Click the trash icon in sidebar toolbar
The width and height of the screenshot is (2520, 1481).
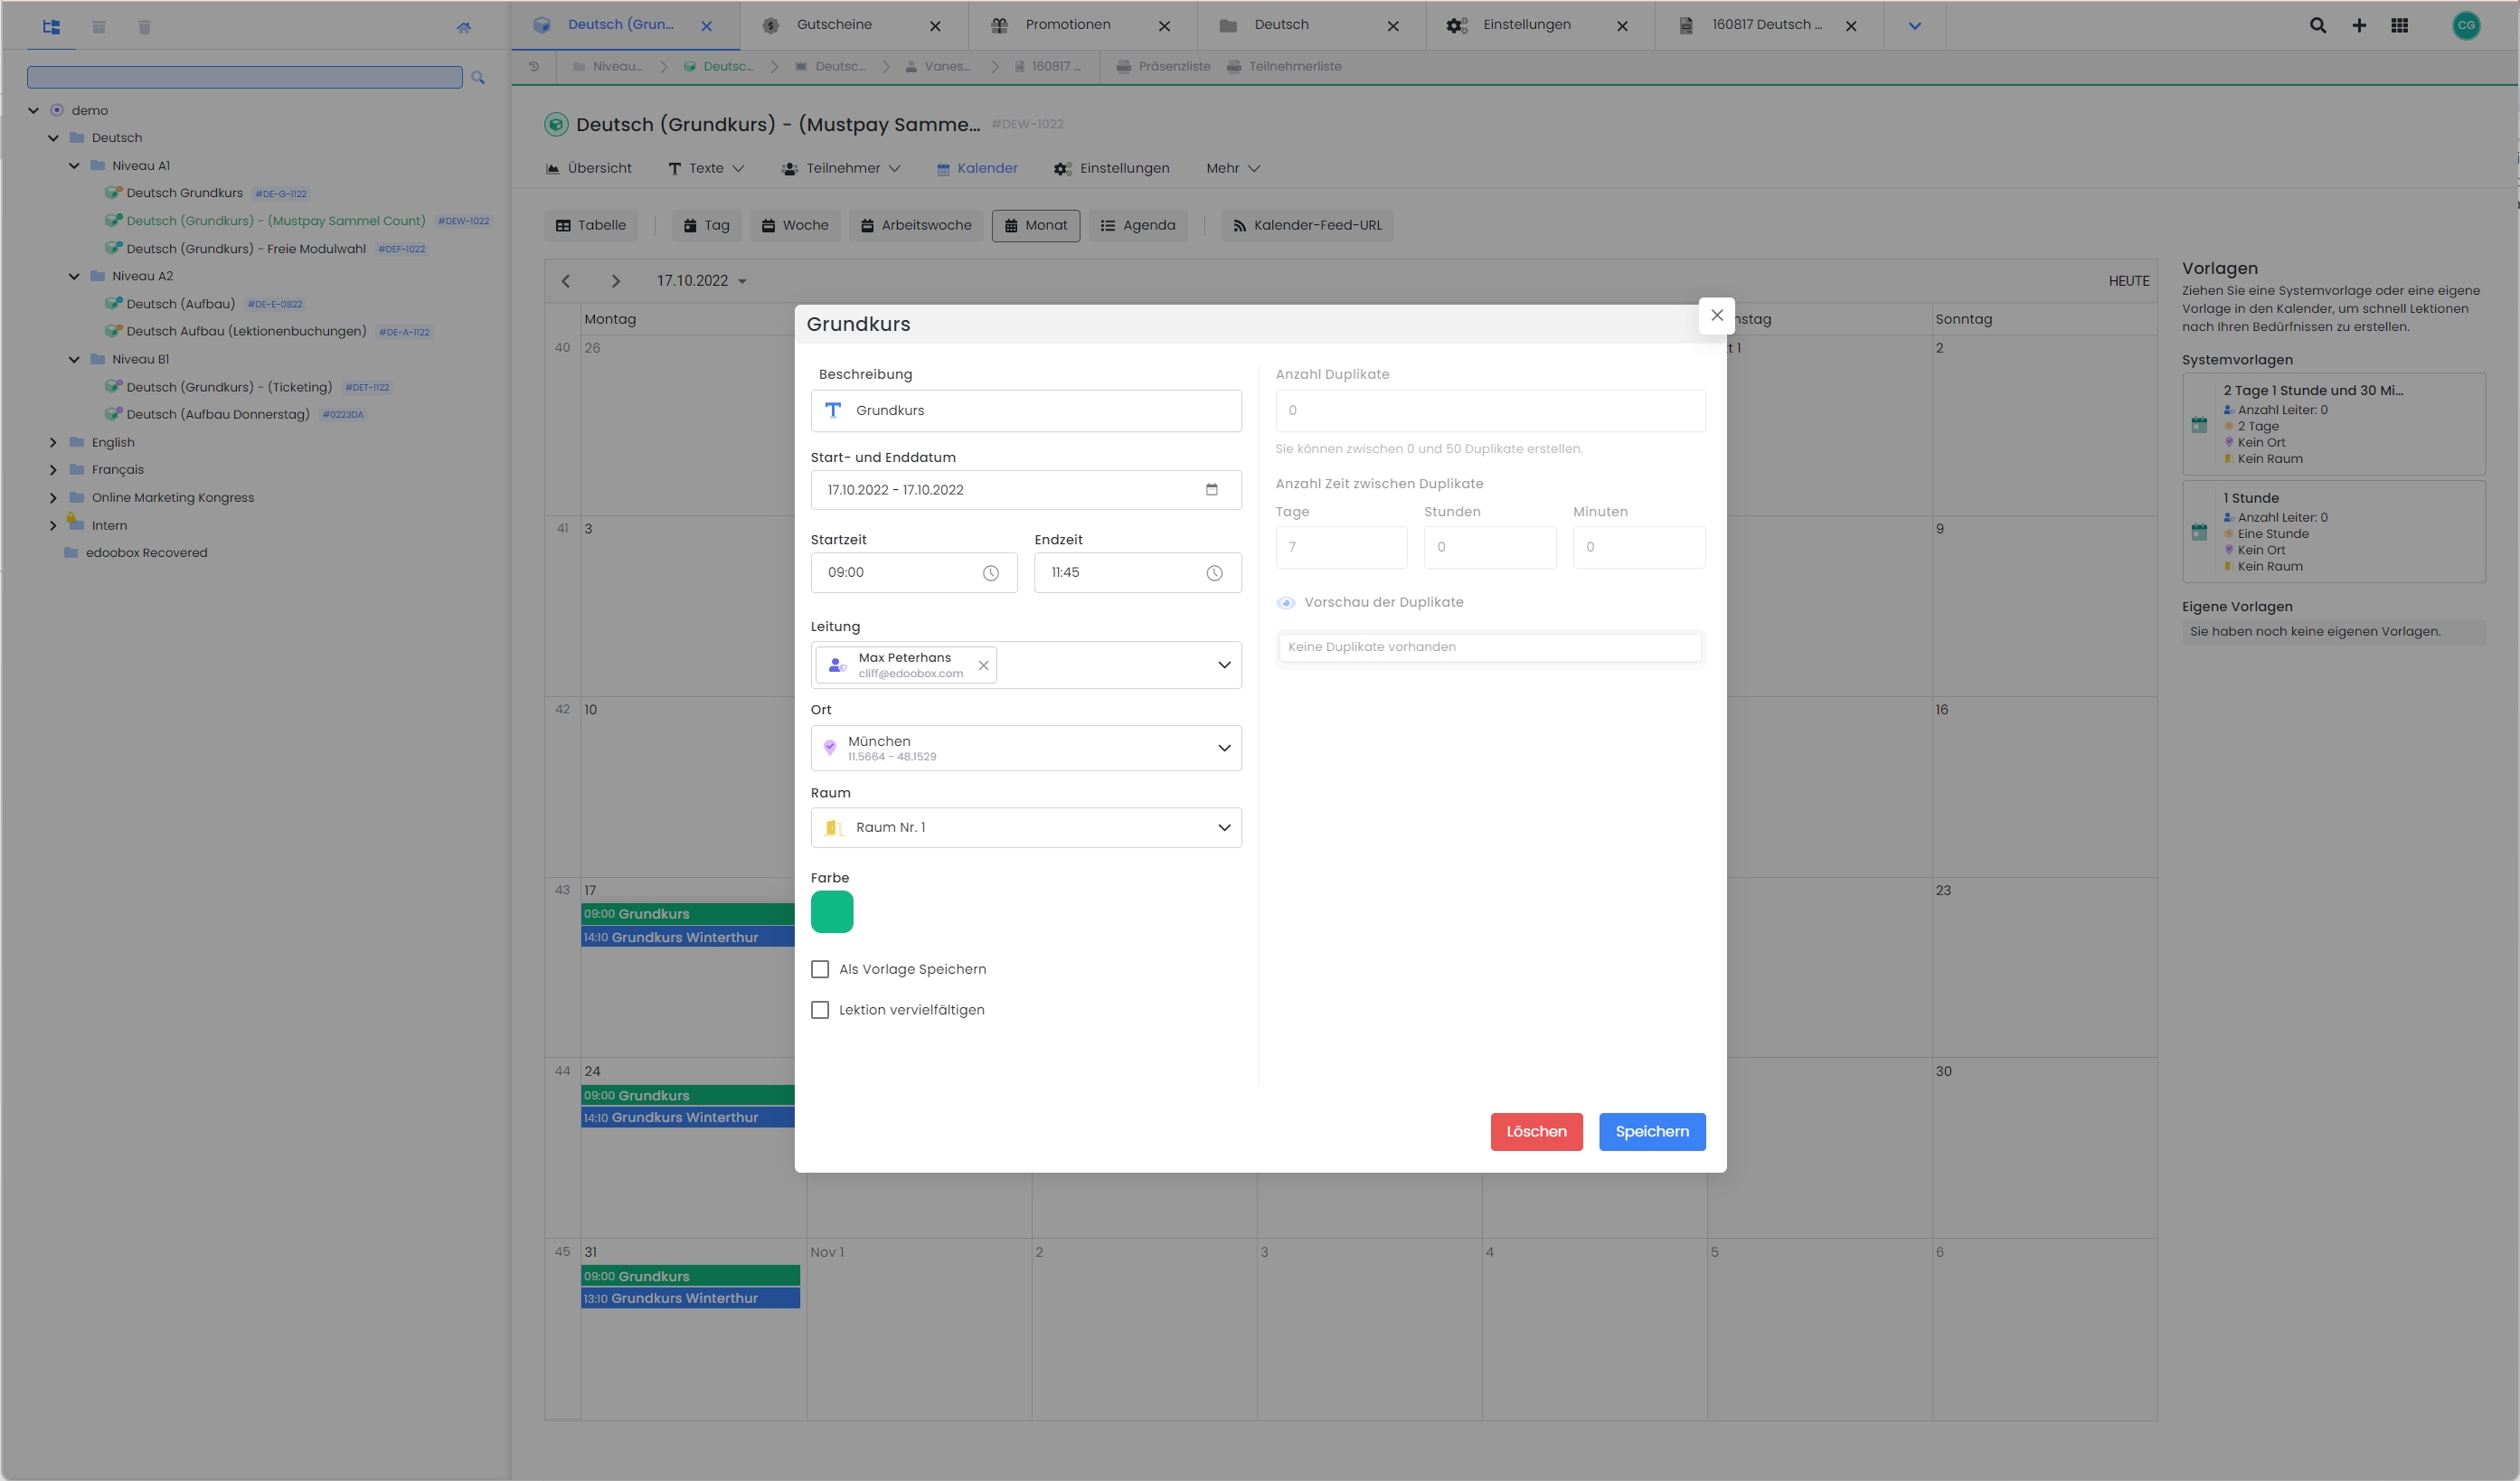coord(144,27)
